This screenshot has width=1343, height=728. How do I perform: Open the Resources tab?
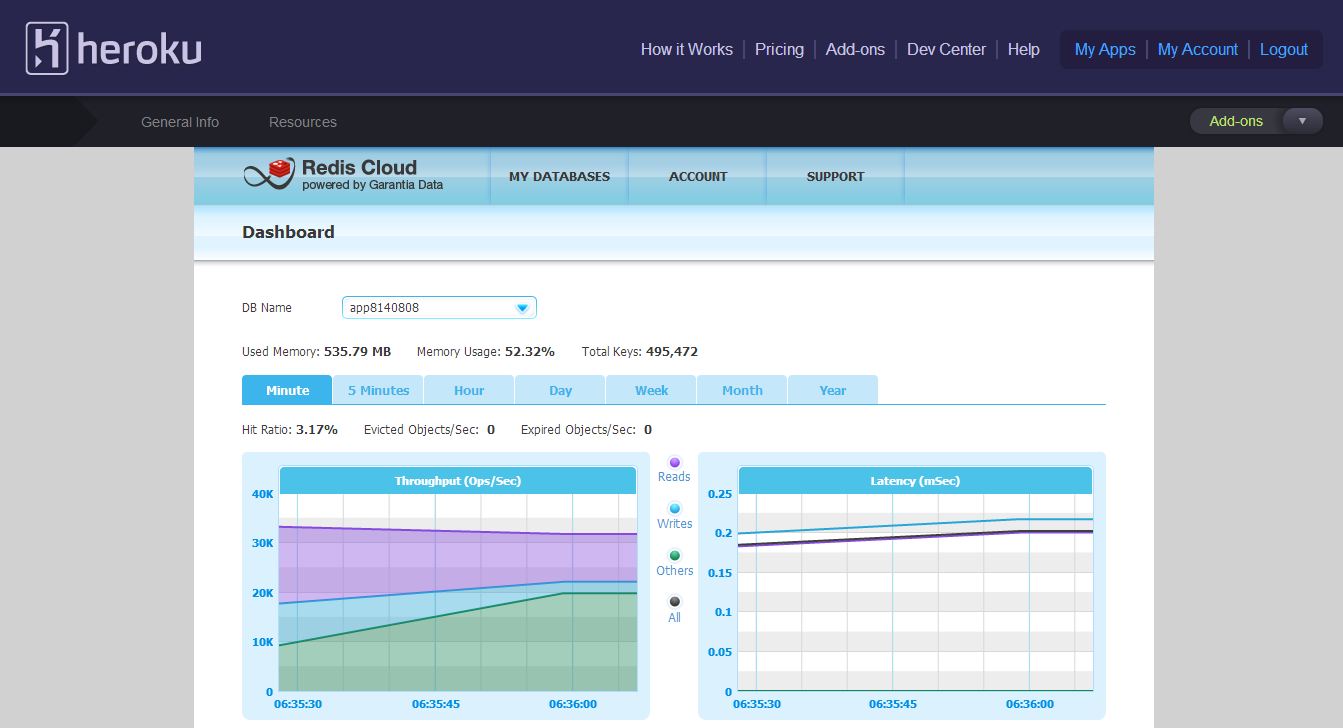click(x=303, y=122)
